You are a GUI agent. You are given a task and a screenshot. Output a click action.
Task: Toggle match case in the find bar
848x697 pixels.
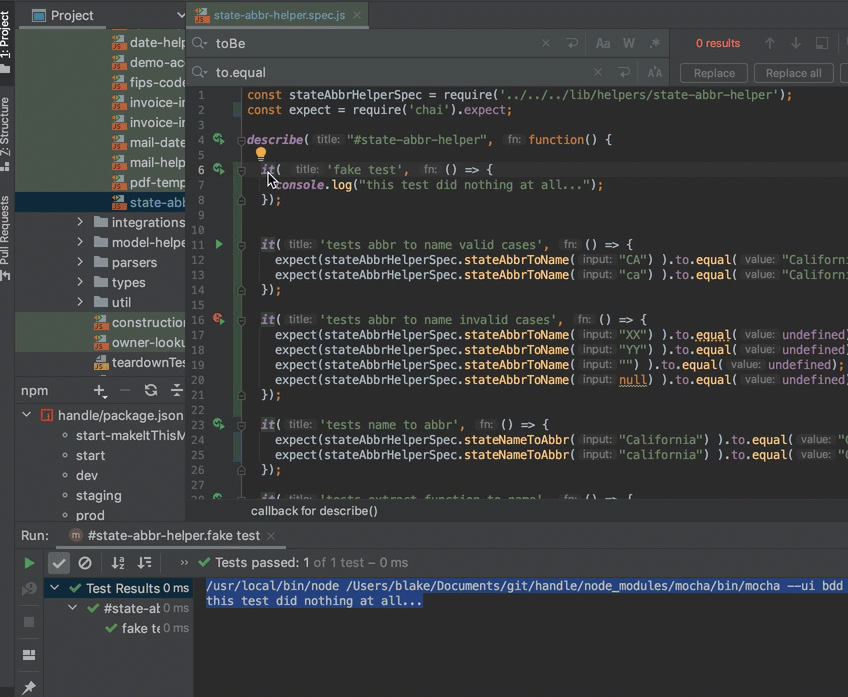pyautogui.click(x=603, y=43)
